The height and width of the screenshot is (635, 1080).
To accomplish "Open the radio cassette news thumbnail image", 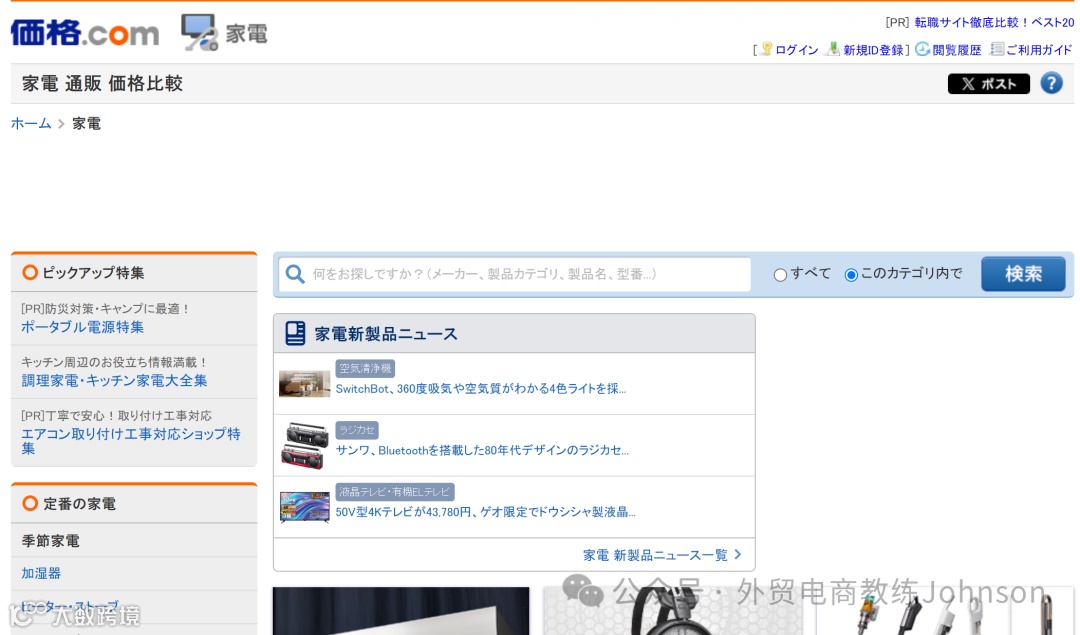I will (x=304, y=446).
